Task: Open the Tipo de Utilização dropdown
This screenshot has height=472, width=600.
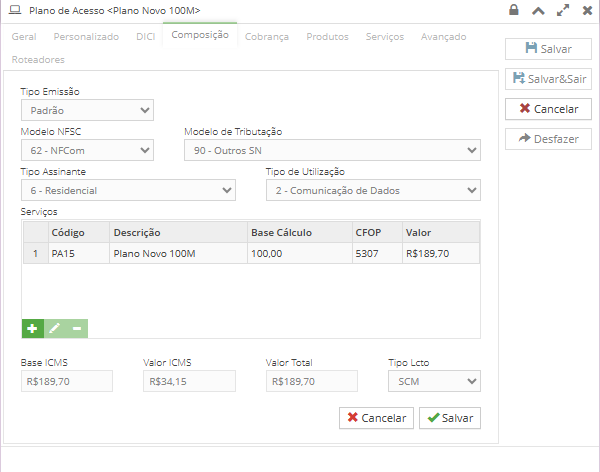Action: [372, 190]
